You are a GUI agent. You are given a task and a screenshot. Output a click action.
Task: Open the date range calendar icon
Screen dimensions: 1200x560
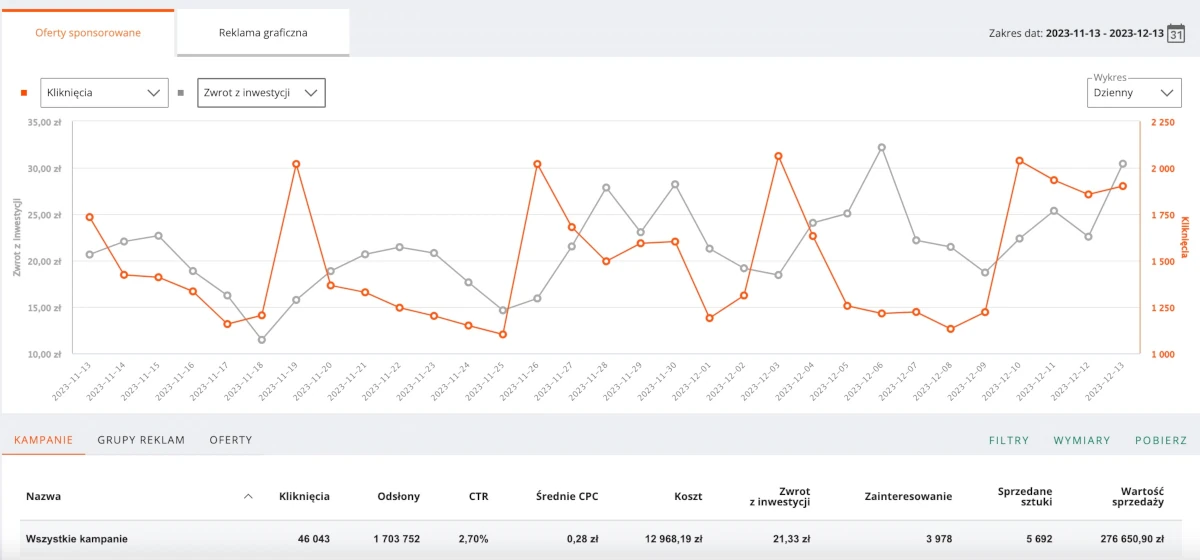coord(1176,33)
